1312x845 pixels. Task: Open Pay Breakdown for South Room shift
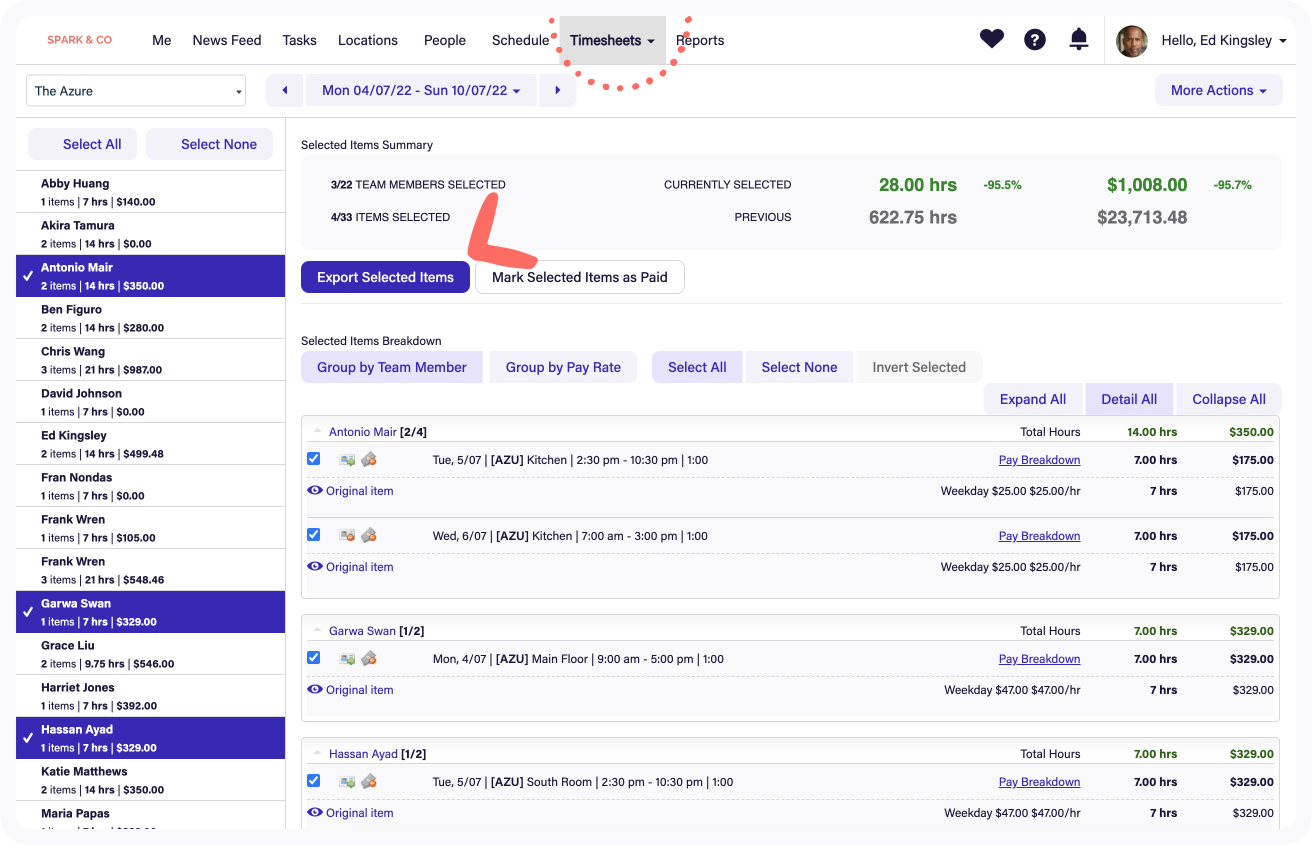coord(1039,782)
